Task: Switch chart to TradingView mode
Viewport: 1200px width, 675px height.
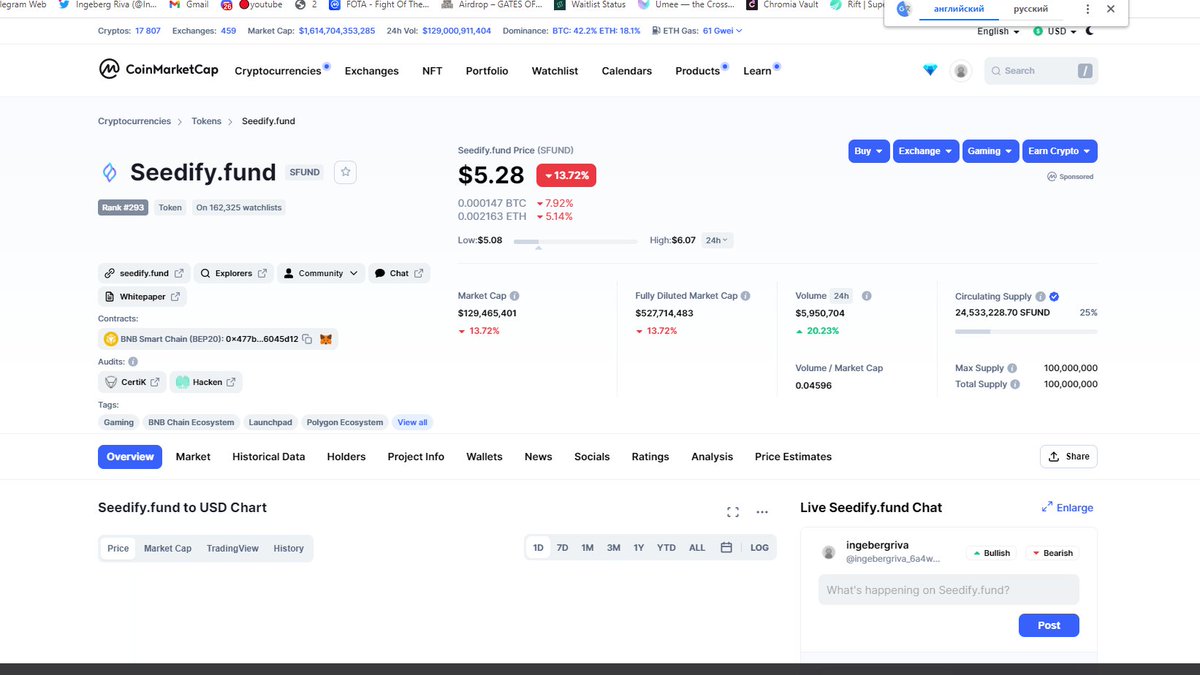Action: (233, 548)
